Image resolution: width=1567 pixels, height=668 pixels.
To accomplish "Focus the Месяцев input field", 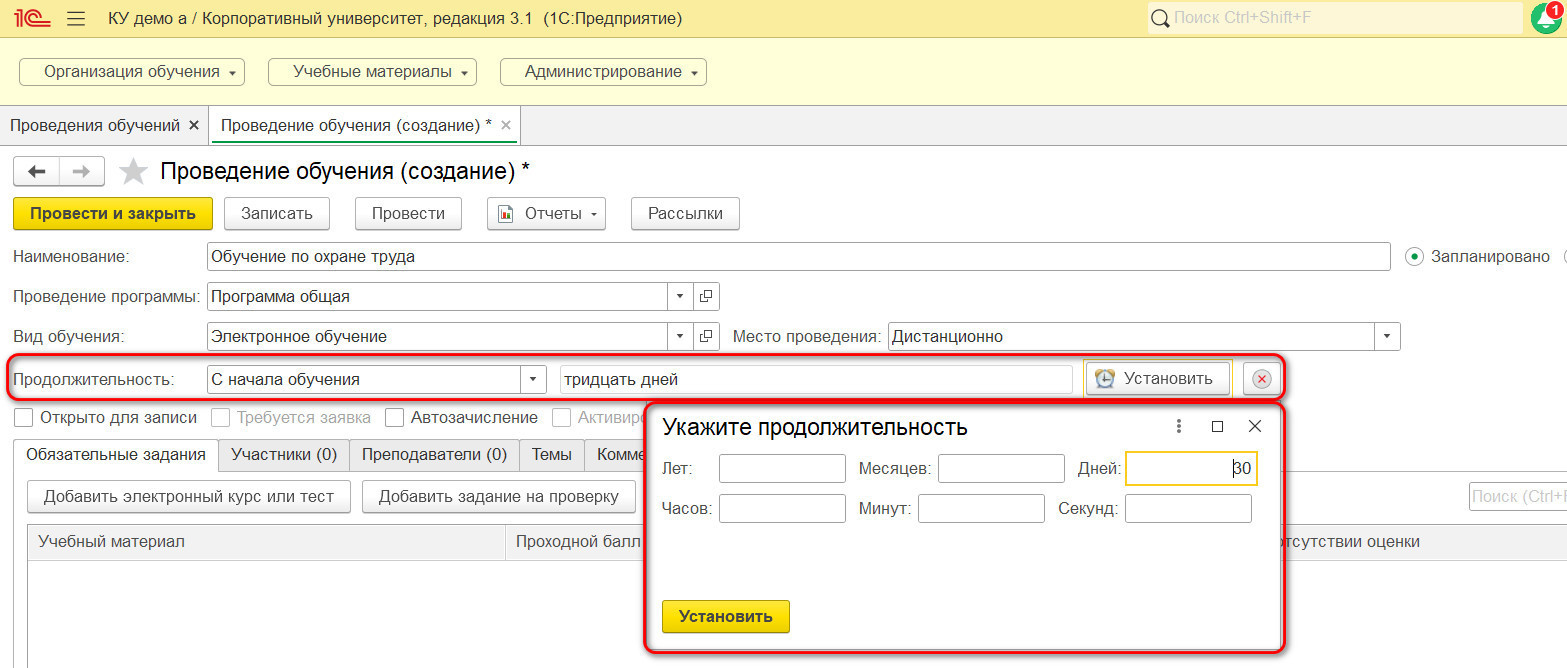I will pos(1001,468).
